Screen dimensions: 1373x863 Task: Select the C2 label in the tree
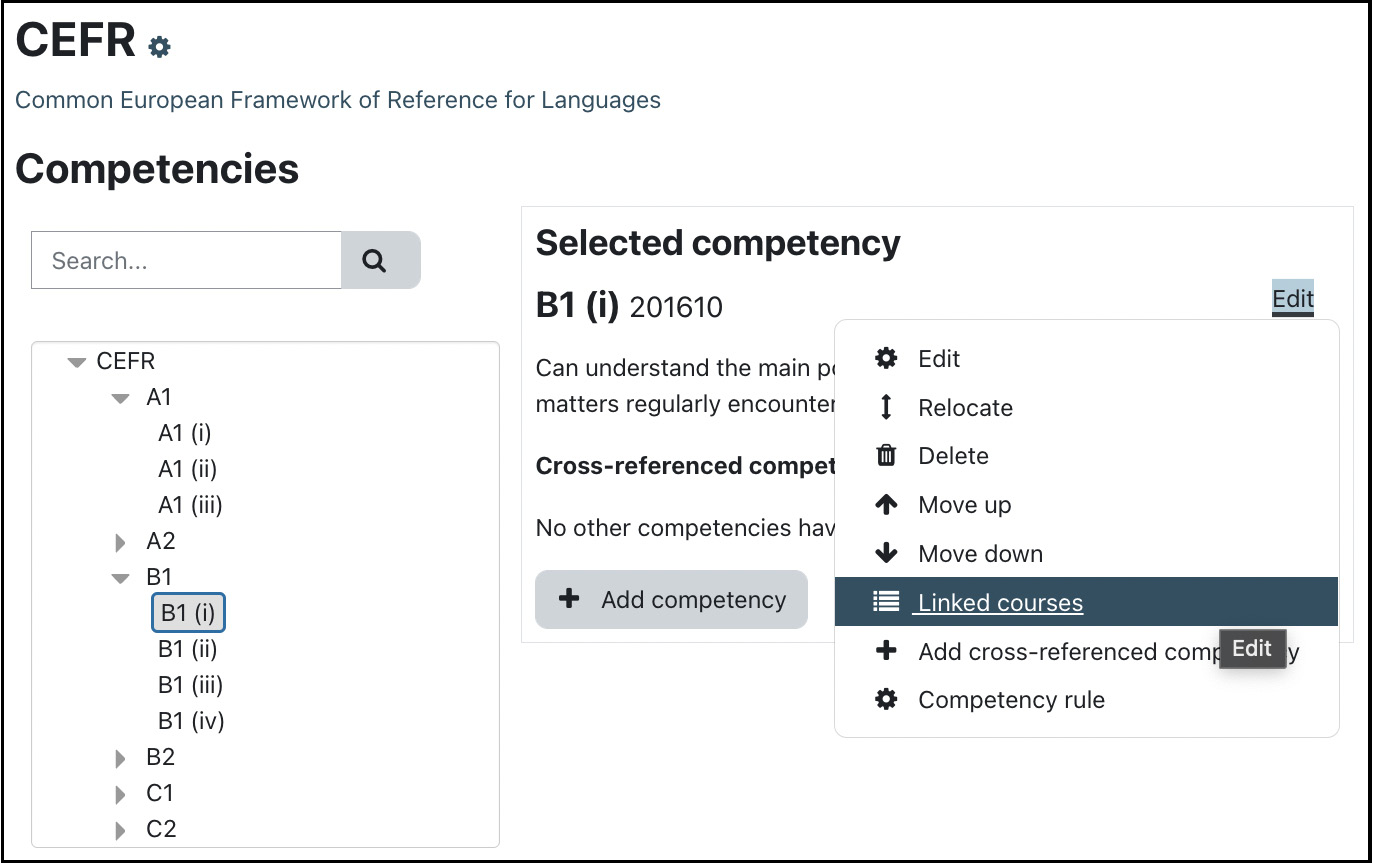[x=161, y=829]
